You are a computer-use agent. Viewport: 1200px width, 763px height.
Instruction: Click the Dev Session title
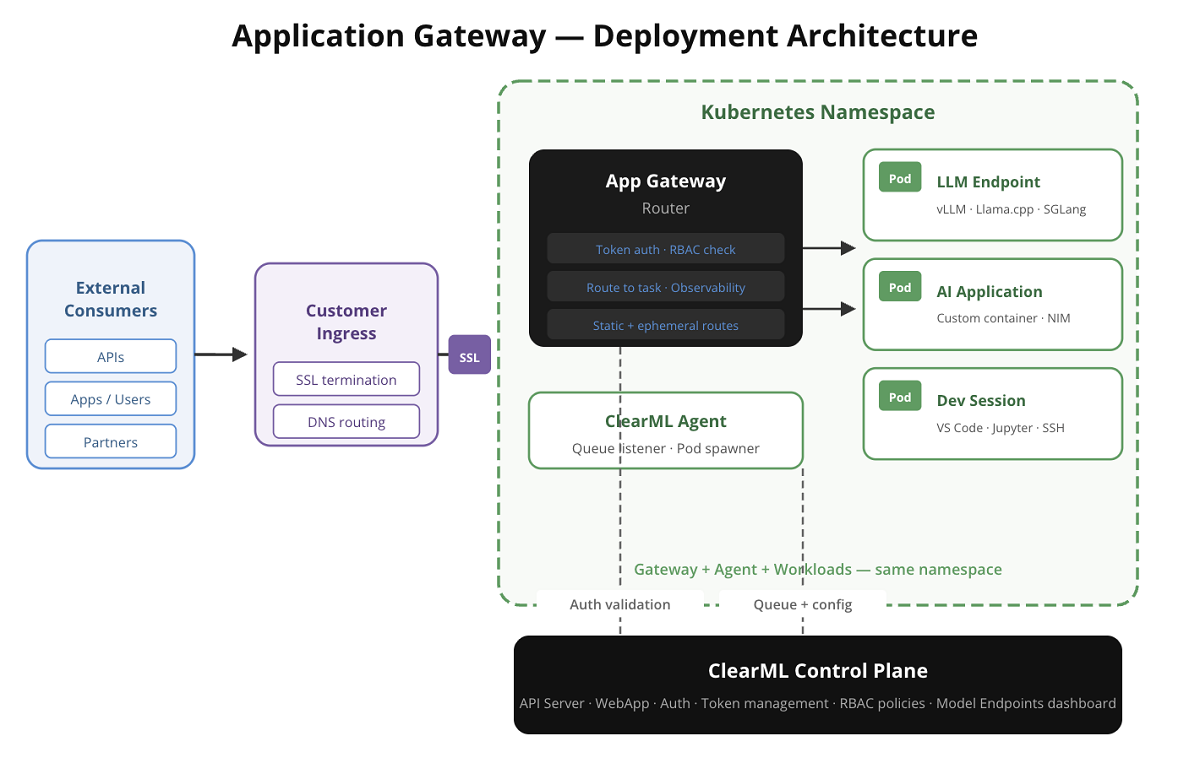click(981, 400)
